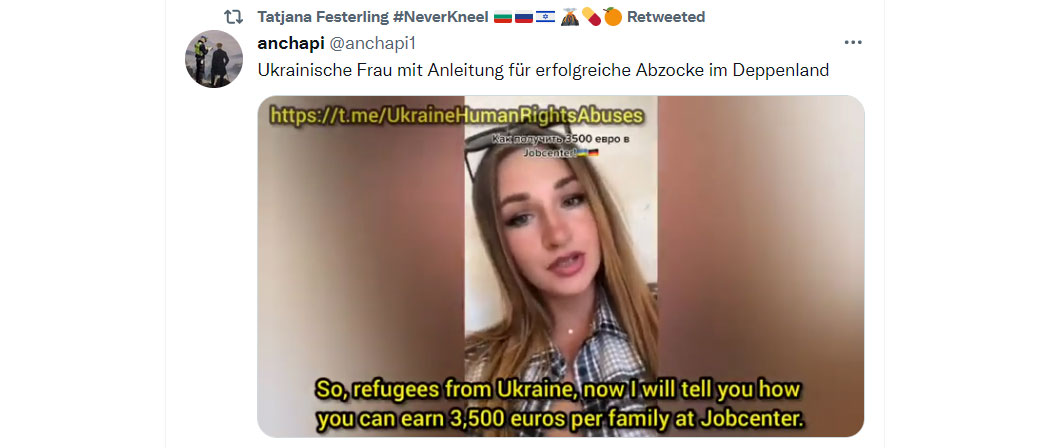Click the Bulgarian flag emoji
The width and height of the screenshot is (1050, 448).
503,17
